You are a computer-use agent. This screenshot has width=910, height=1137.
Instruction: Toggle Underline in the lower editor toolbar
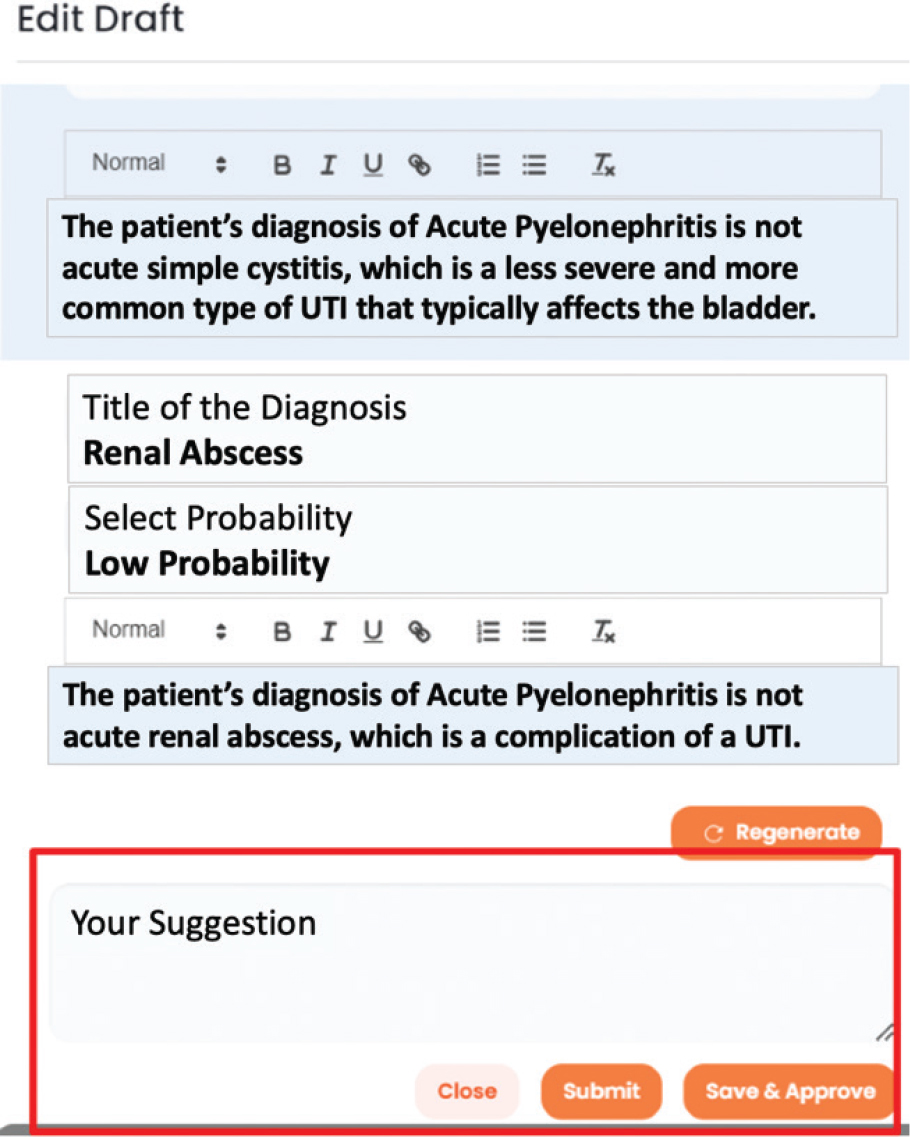coord(373,632)
